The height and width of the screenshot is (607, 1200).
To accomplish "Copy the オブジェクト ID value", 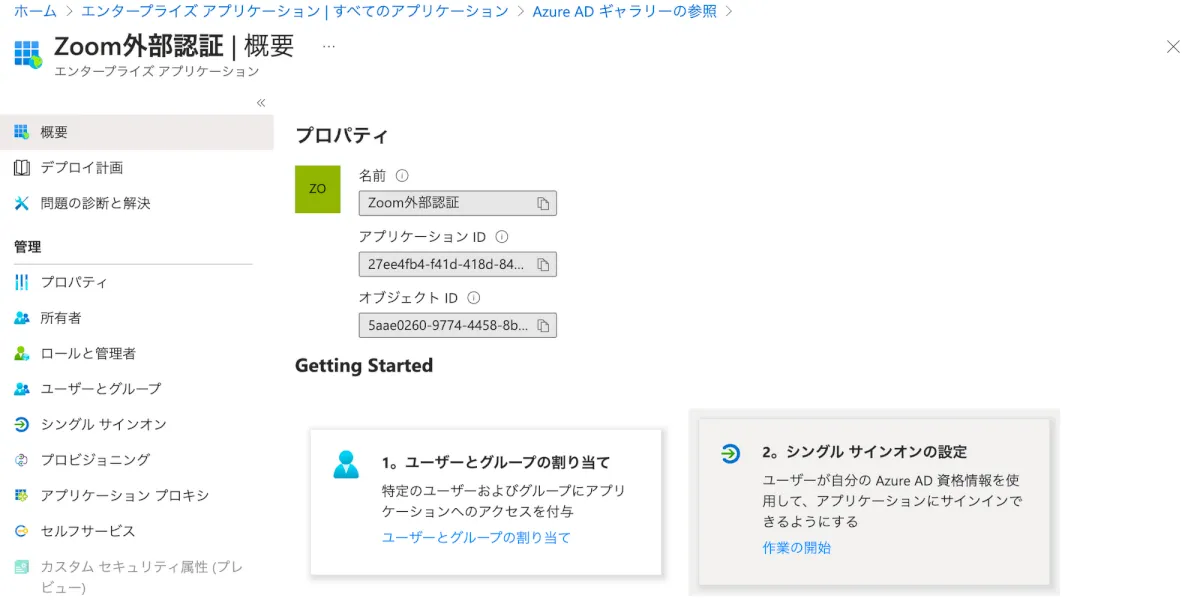I will [x=543, y=326].
